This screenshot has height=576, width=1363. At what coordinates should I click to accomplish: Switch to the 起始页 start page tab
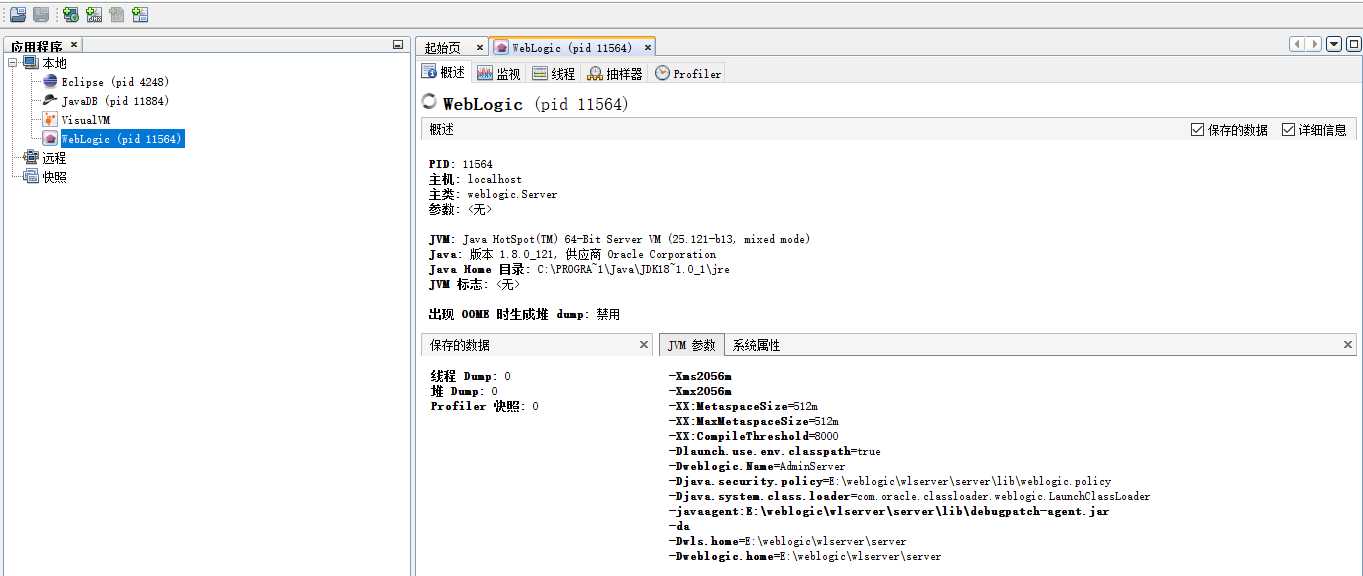442,48
